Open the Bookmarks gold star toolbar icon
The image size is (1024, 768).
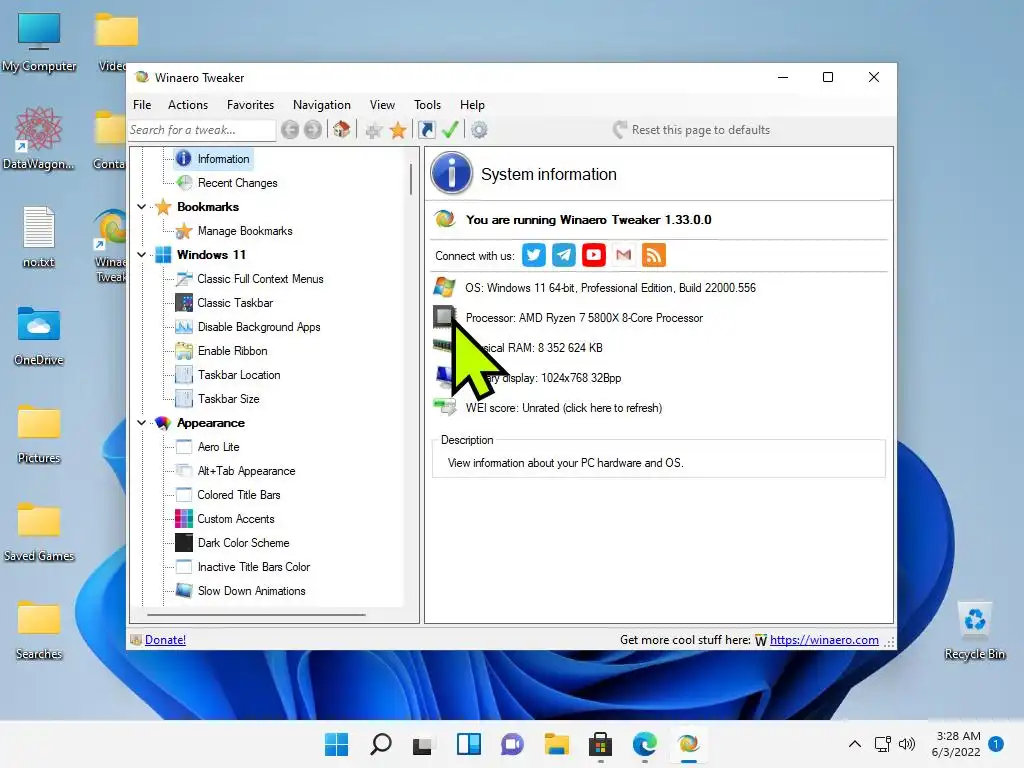pyautogui.click(x=398, y=130)
